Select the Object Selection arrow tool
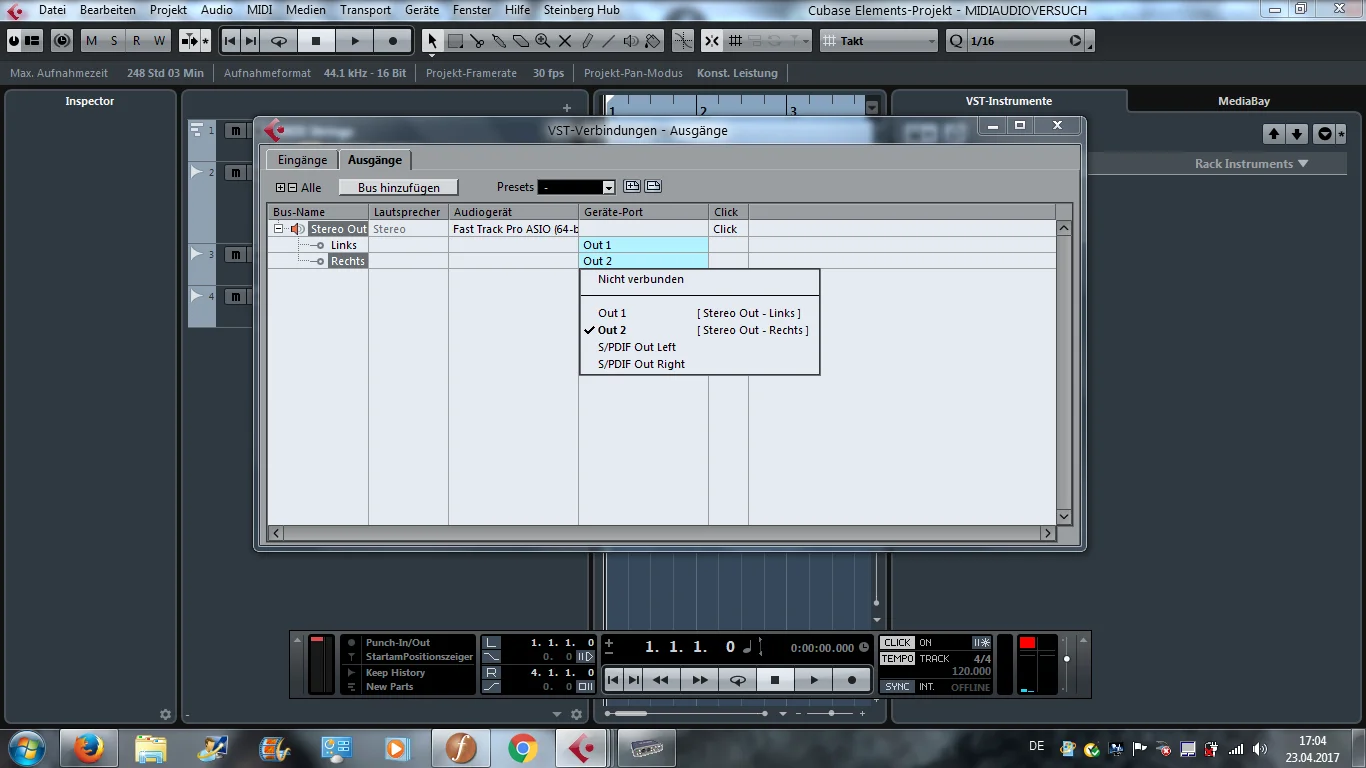The width and height of the screenshot is (1366, 768). point(433,41)
